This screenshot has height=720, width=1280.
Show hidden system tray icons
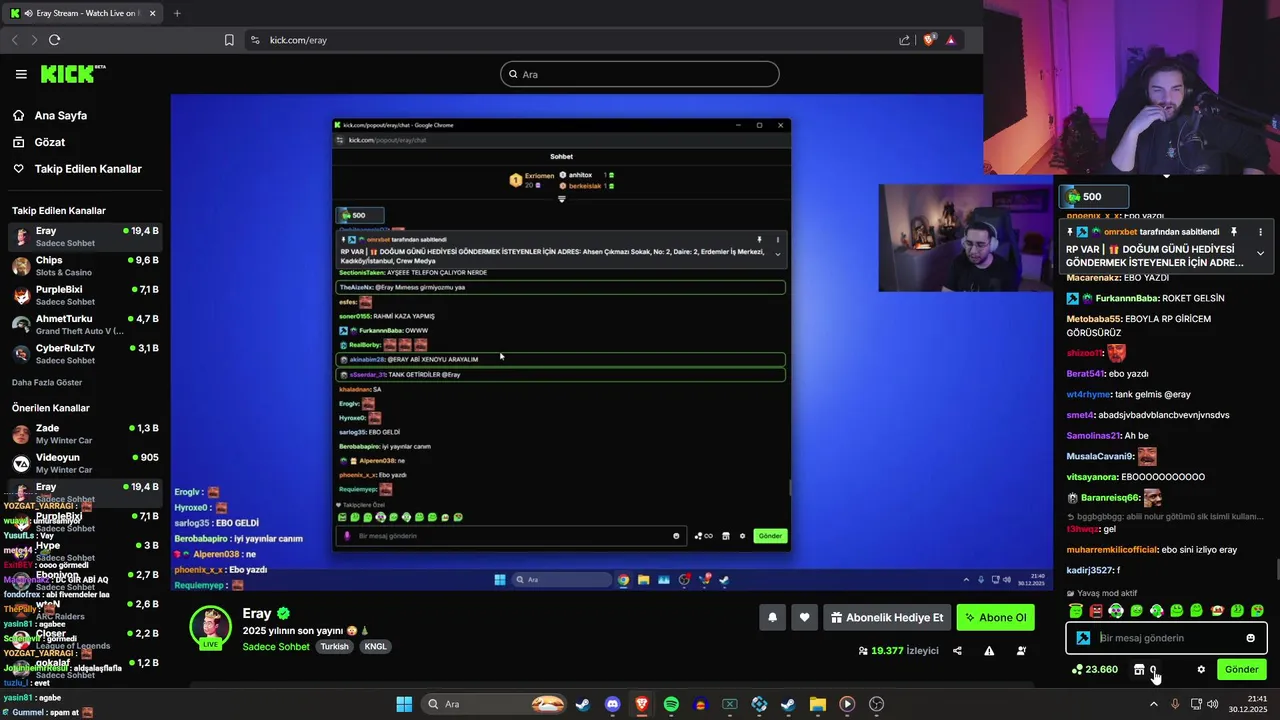pos(1153,704)
